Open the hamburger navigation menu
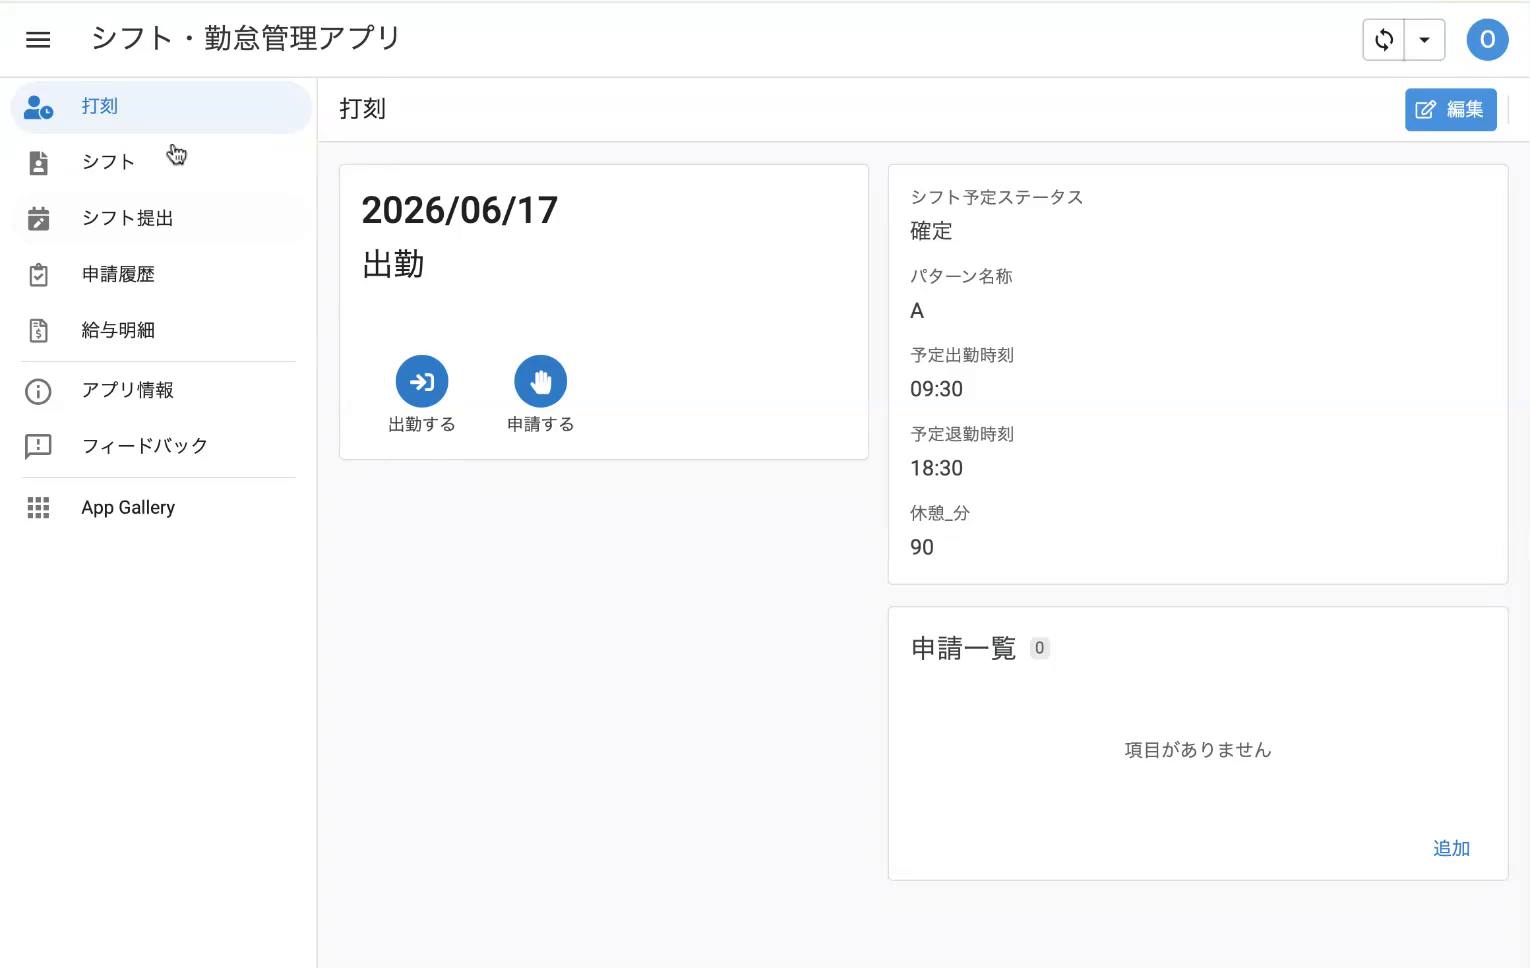 point(38,39)
